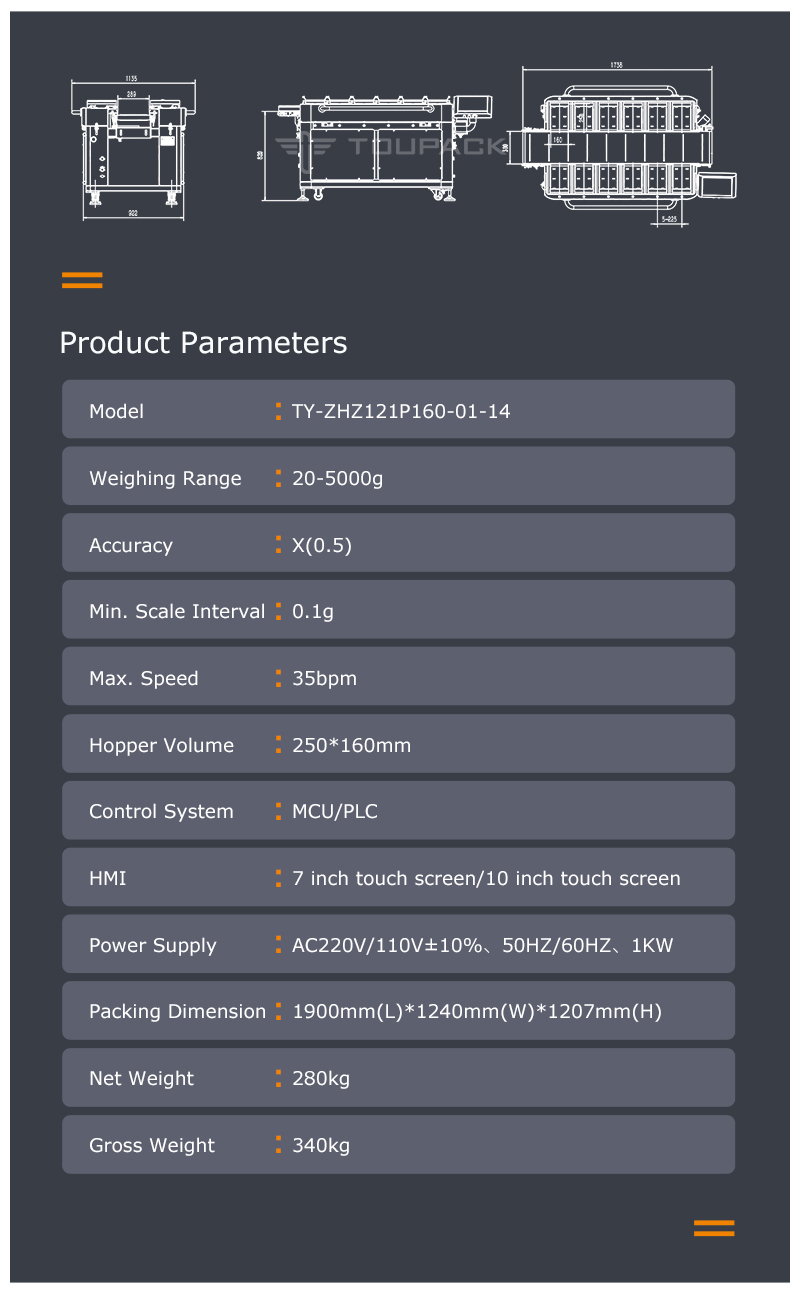Select the HMI touch screen row
Viewport: 800px width, 1293px height.
(x=398, y=877)
